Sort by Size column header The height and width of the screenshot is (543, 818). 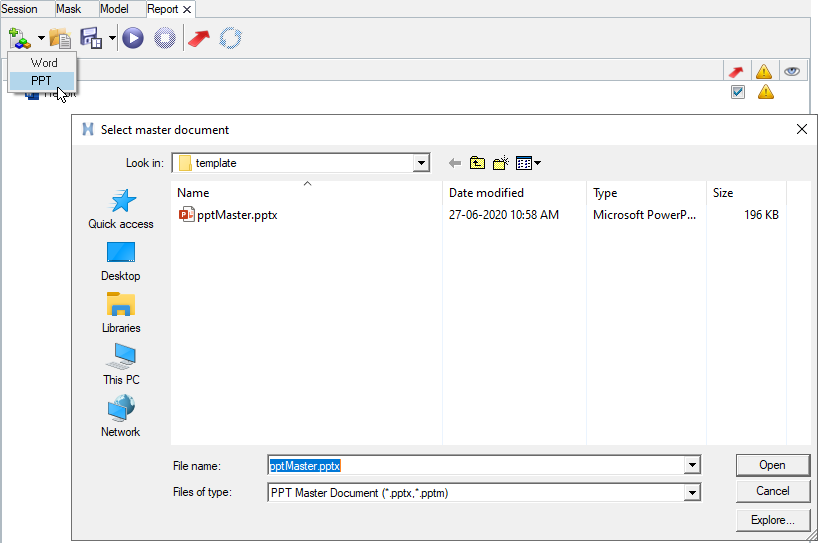coord(746,192)
